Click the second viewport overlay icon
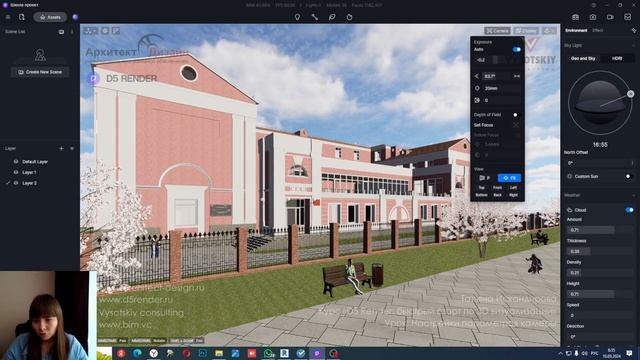 click(x=105, y=31)
